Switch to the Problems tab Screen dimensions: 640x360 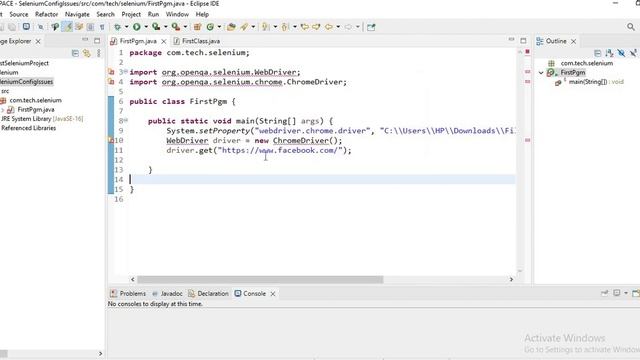[x=128, y=293]
